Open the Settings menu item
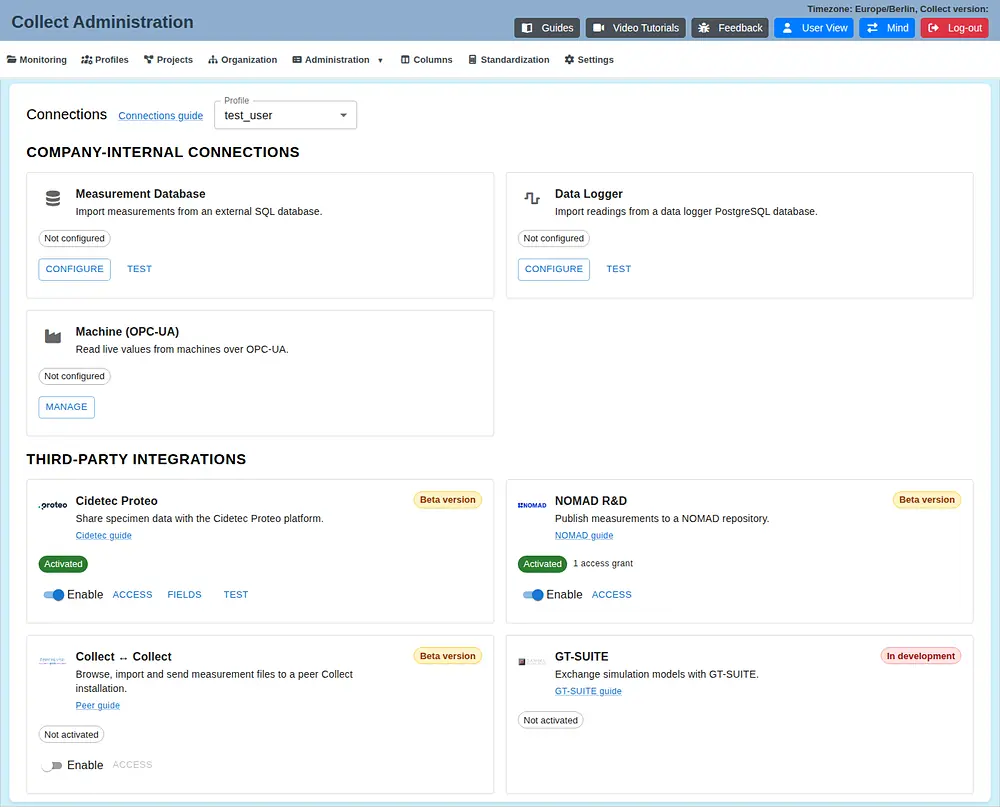Viewport: 1000px width, 807px height. 589,59
